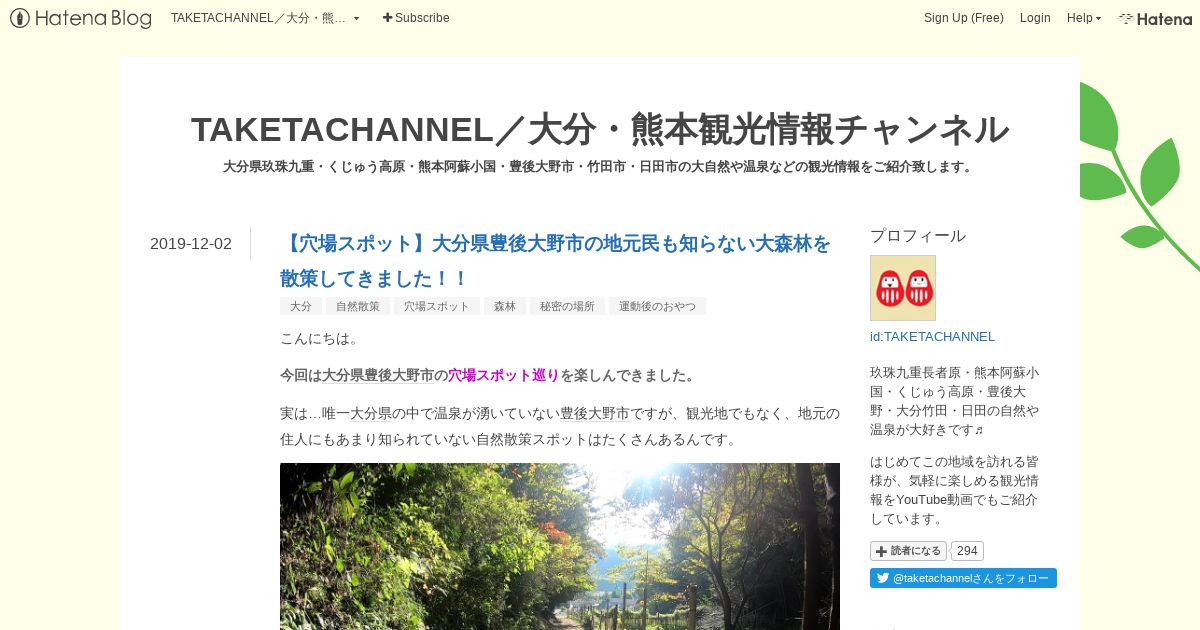Open the Hatena Blog logo link
This screenshot has width=1200, height=630.
click(x=80, y=18)
